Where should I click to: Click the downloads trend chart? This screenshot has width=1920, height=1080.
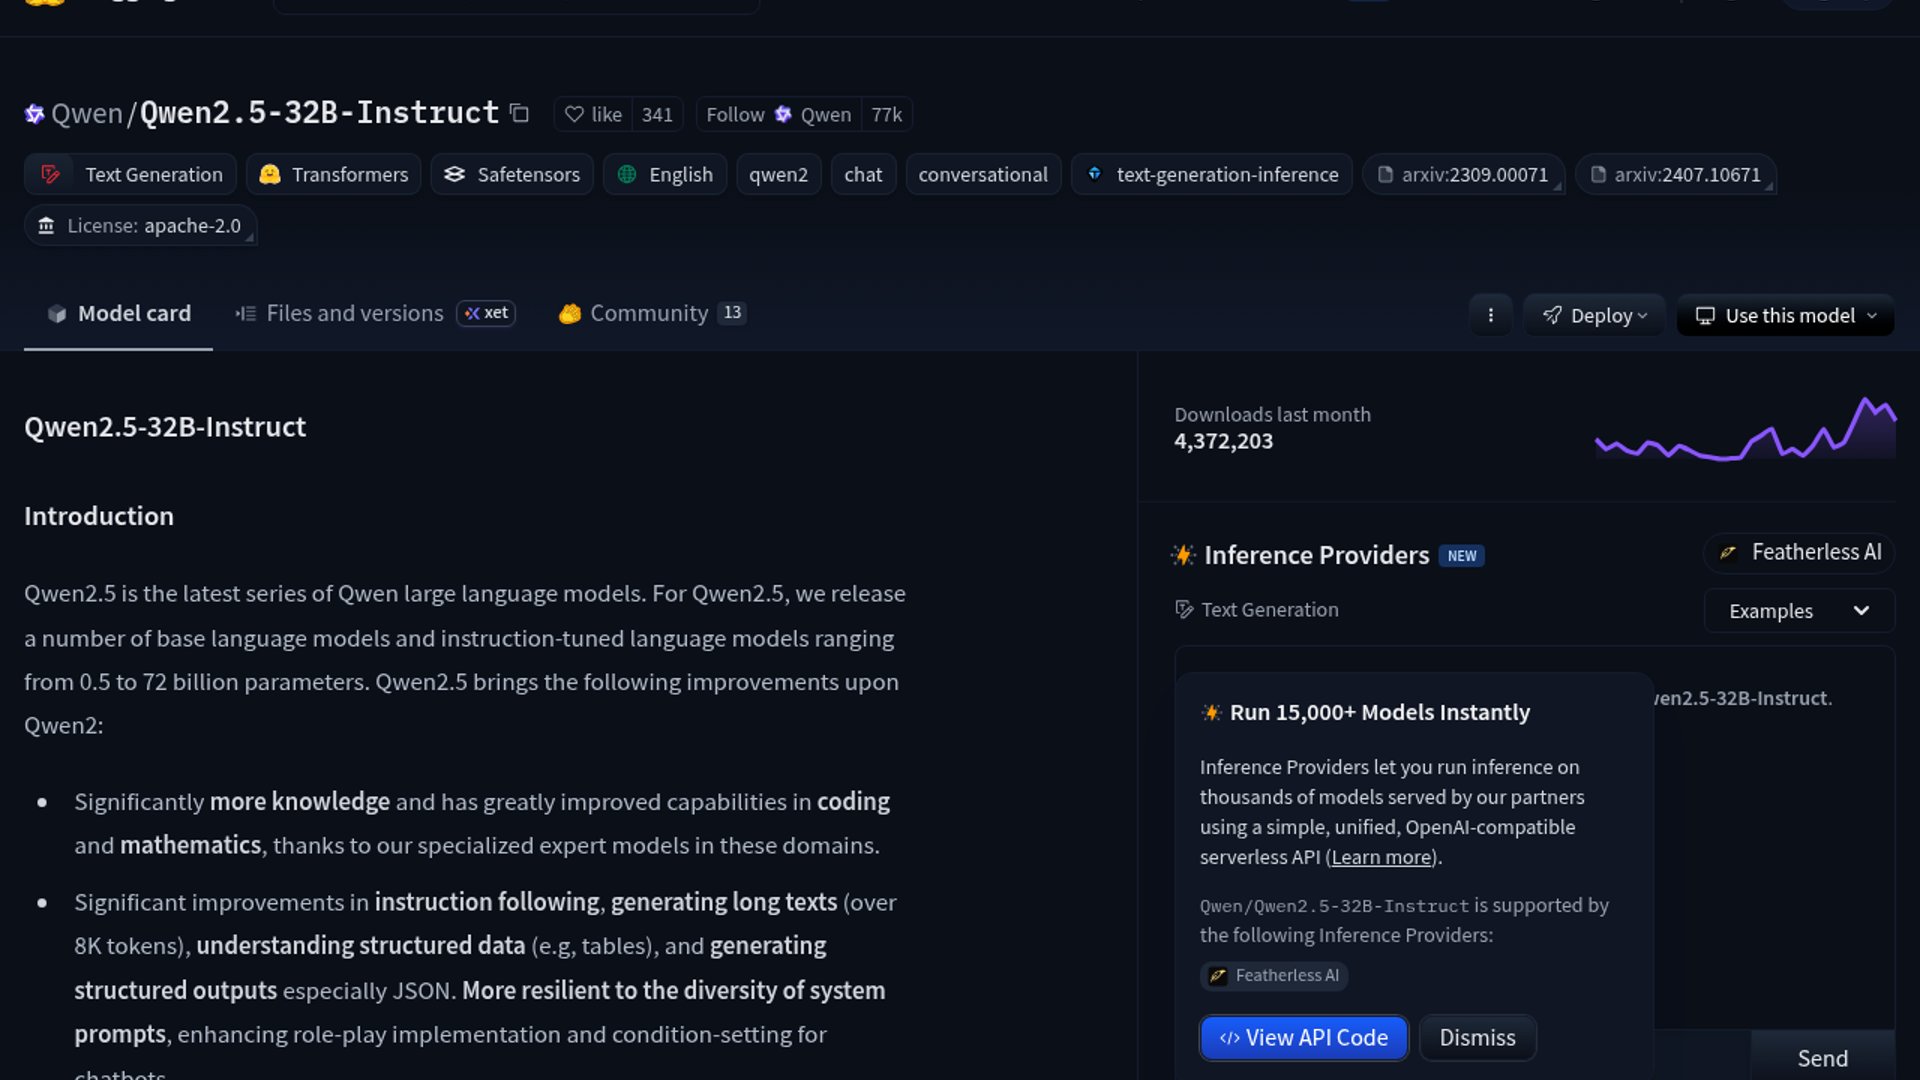pos(1744,430)
